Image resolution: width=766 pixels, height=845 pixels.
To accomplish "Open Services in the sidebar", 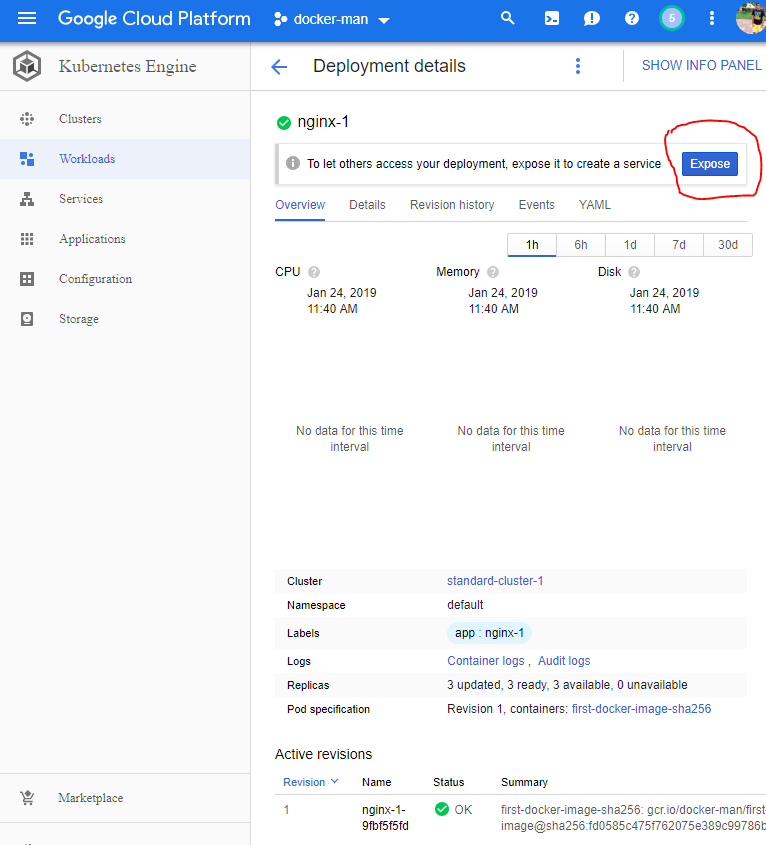I will coord(81,199).
